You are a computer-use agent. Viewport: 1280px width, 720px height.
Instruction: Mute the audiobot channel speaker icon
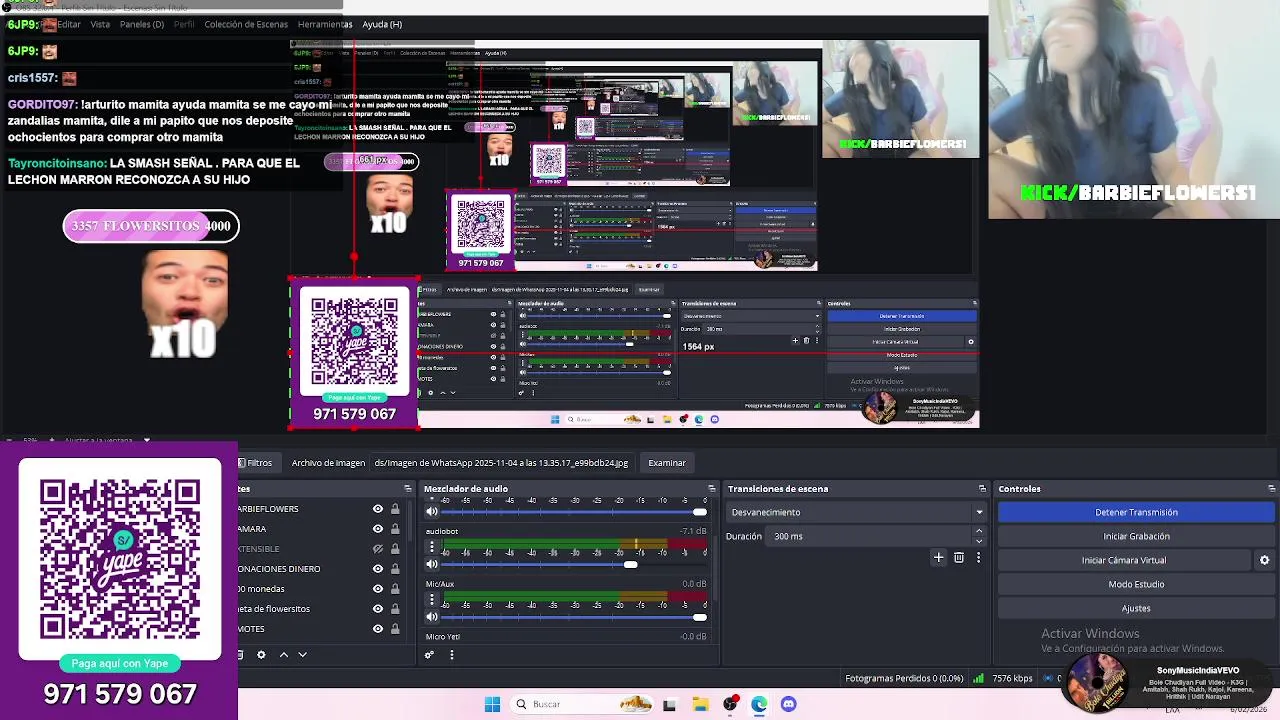click(x=432, y=564)
